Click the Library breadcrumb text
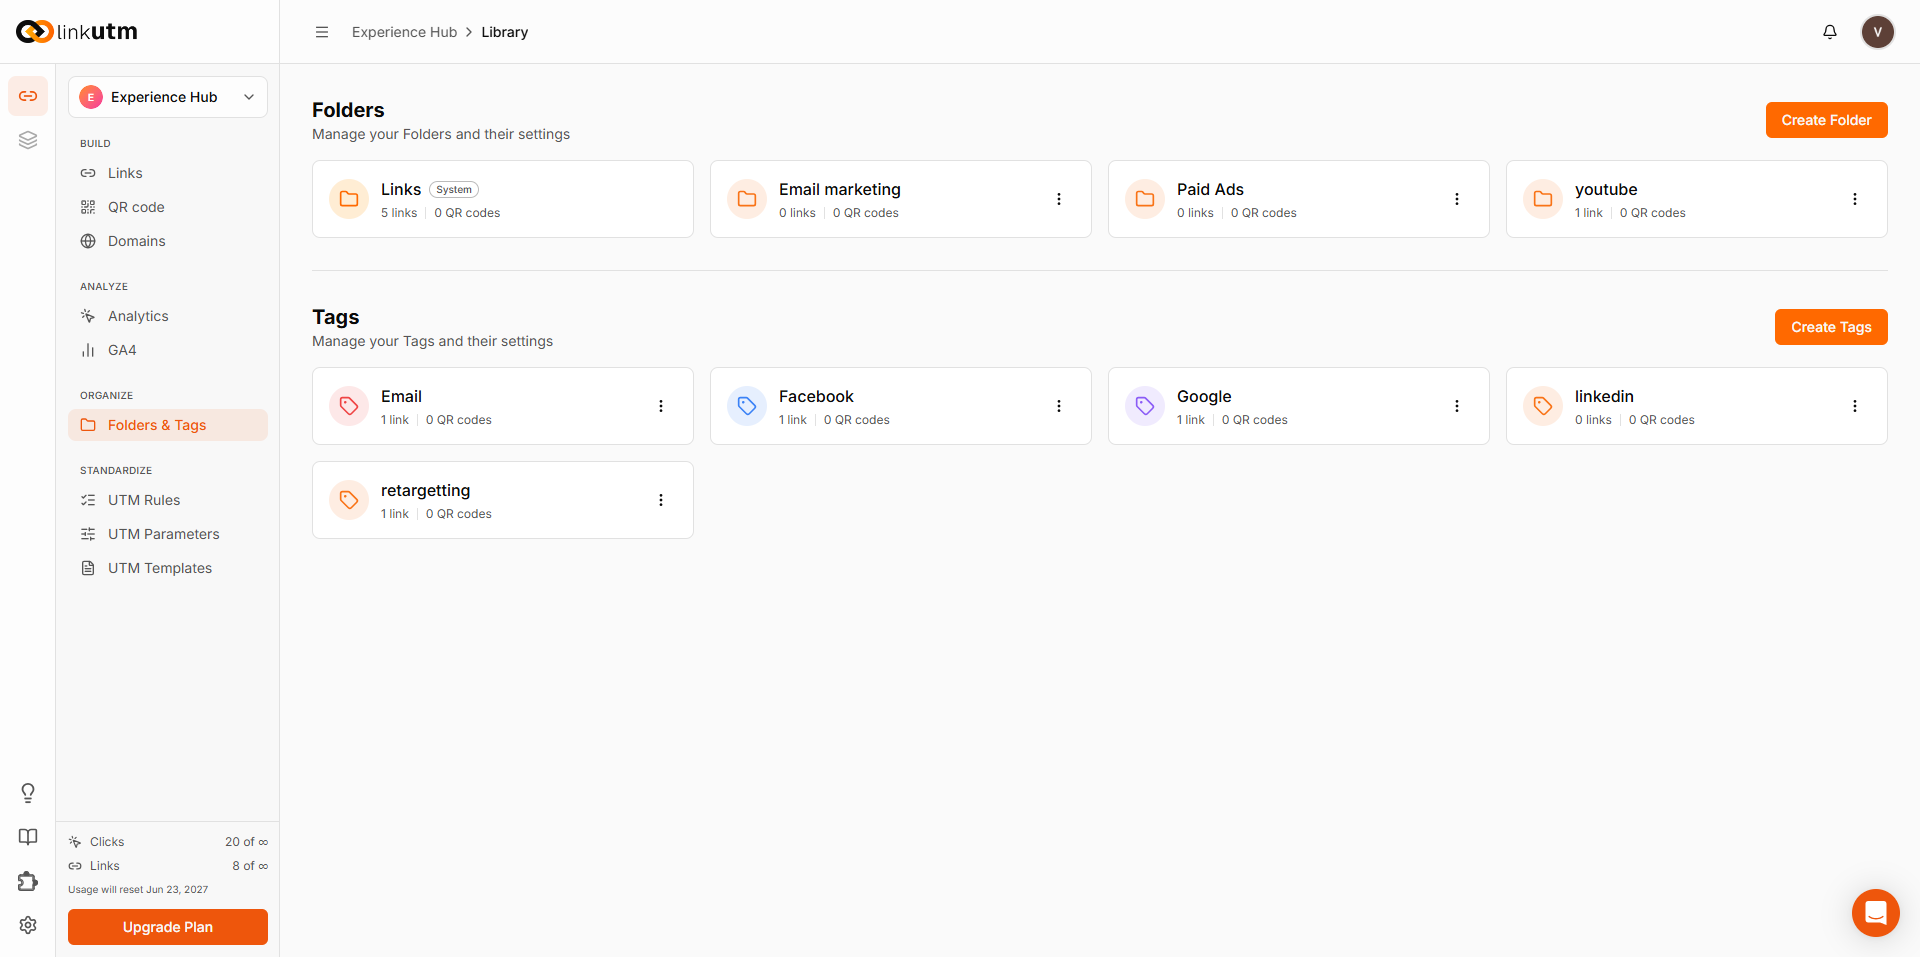 tap(504, 32)
